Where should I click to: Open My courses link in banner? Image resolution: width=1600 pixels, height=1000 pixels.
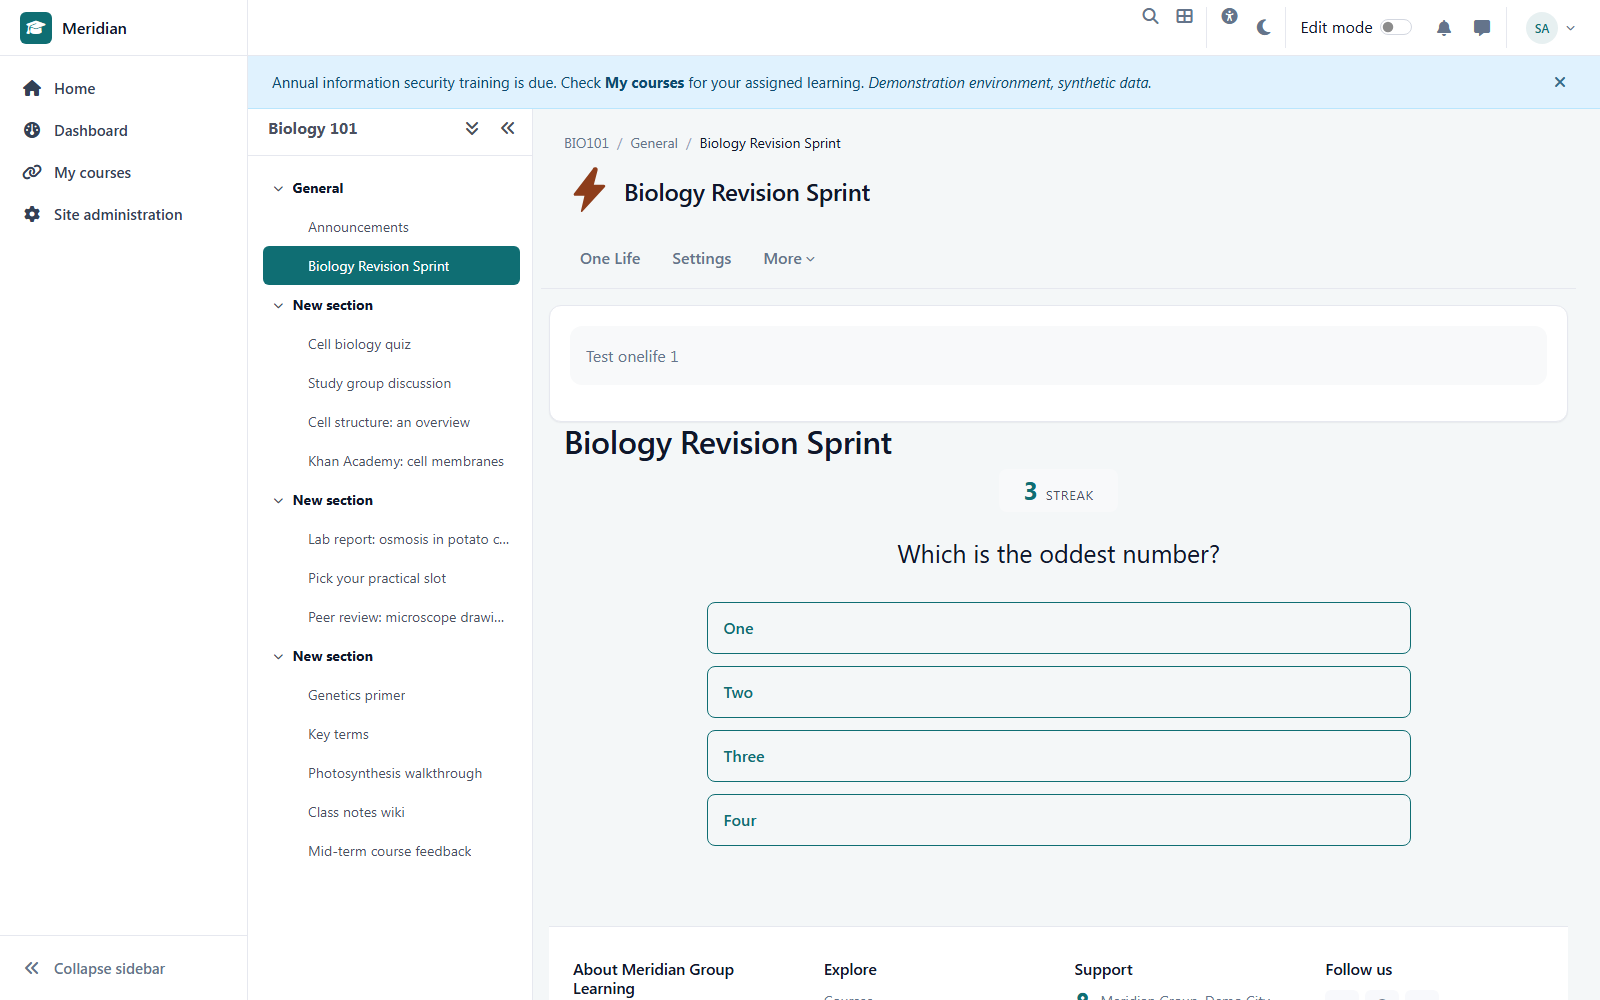(644, 83)
